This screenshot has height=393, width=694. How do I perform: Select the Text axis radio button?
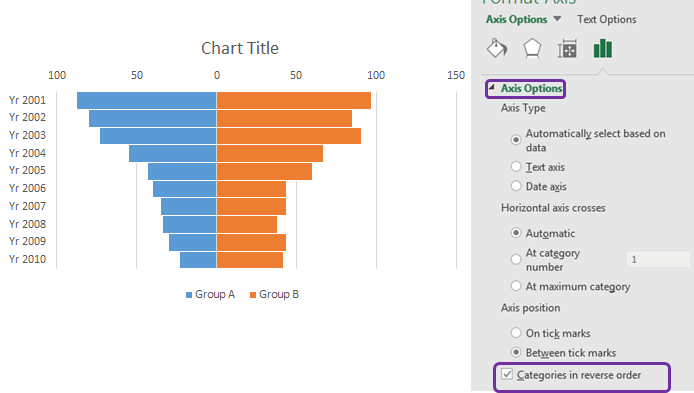(x=516, y=167)
